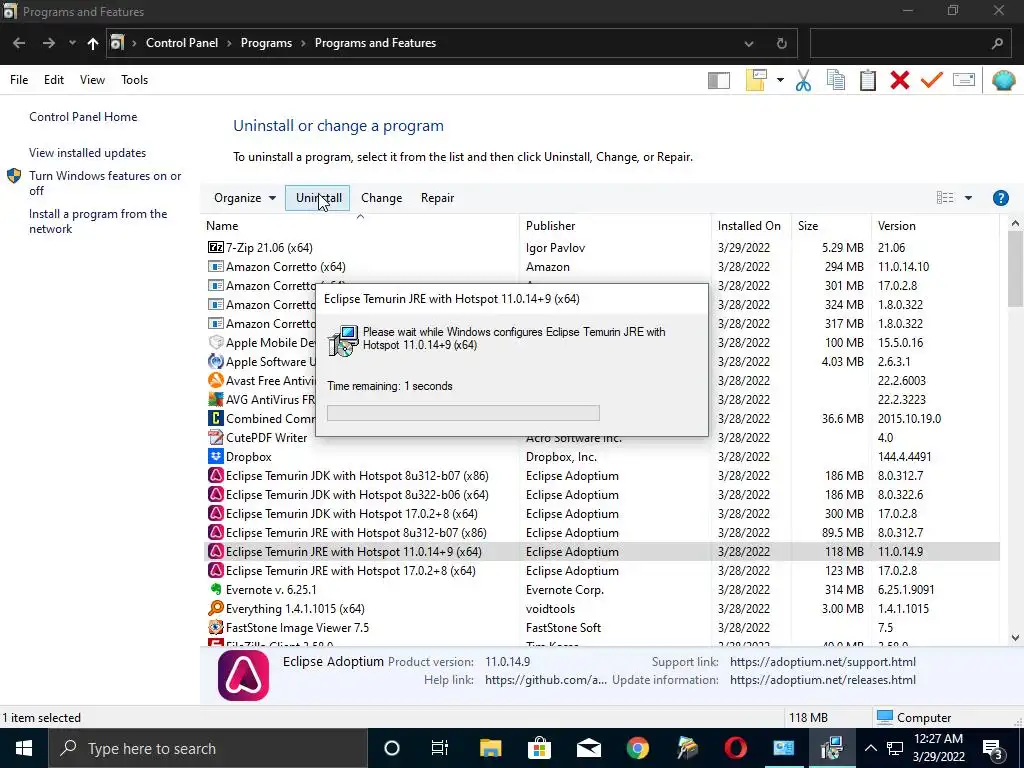Viewport: 1024px width, 768px height.
Task: Click the Cut scissors toolbar icon
Action: pos(803,80)
